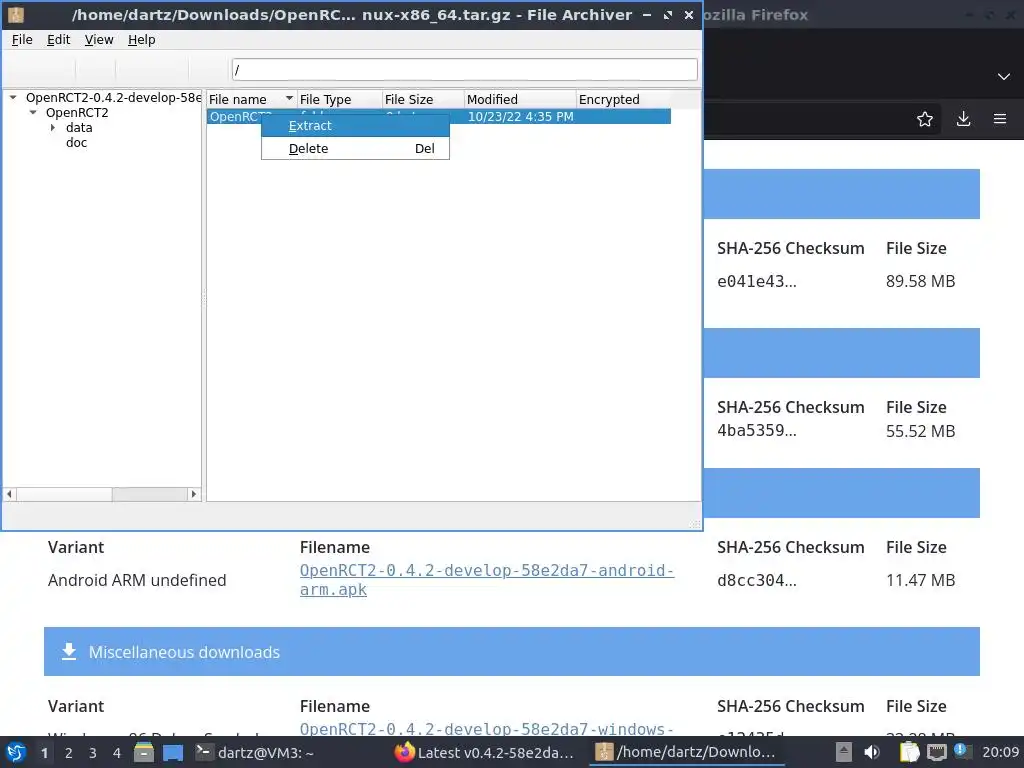Image resolution: width=1024 pixels, height=768 pixels.
Task: Open the Firefox list all tabs chevron
Action: [x=1004, y=76]
